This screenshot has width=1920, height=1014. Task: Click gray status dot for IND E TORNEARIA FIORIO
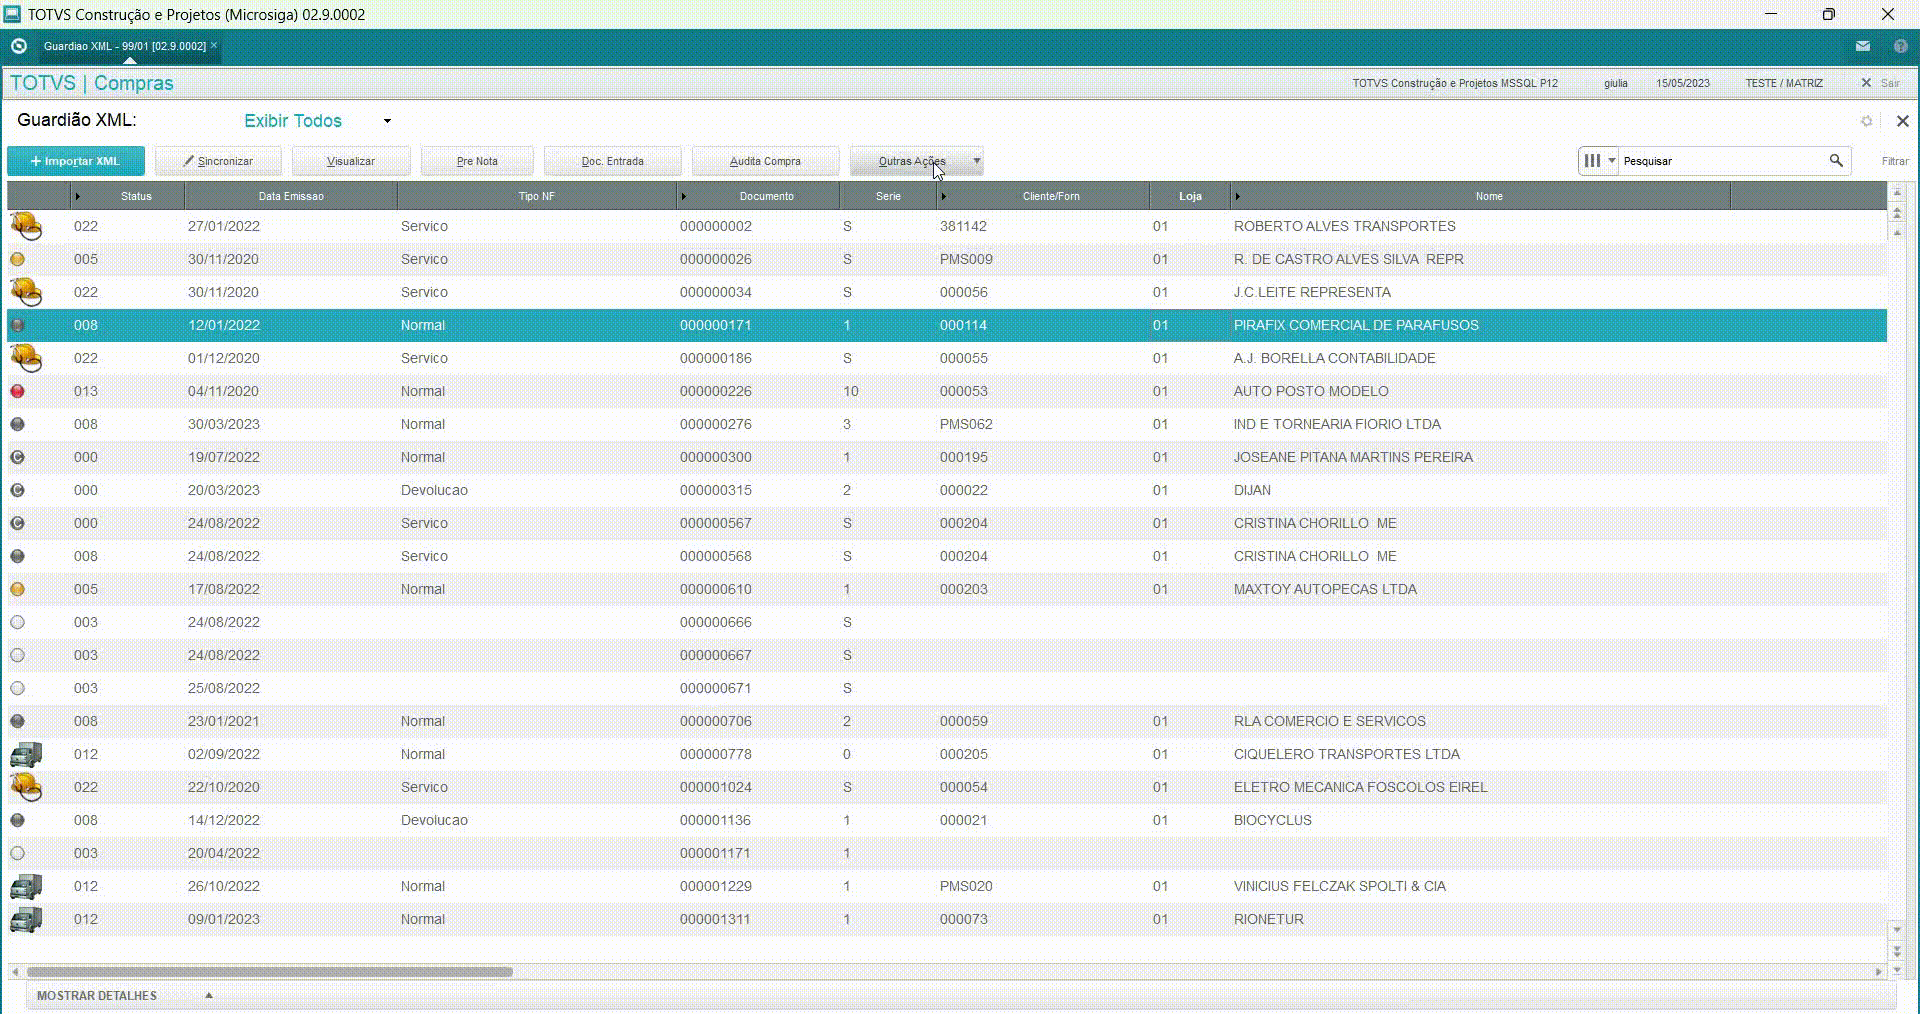(17, 424)
